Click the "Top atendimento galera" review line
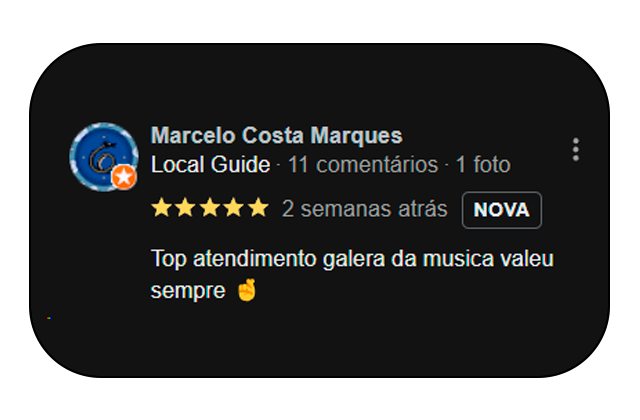This screenshot has height=420, width=640. coord(352,259)
